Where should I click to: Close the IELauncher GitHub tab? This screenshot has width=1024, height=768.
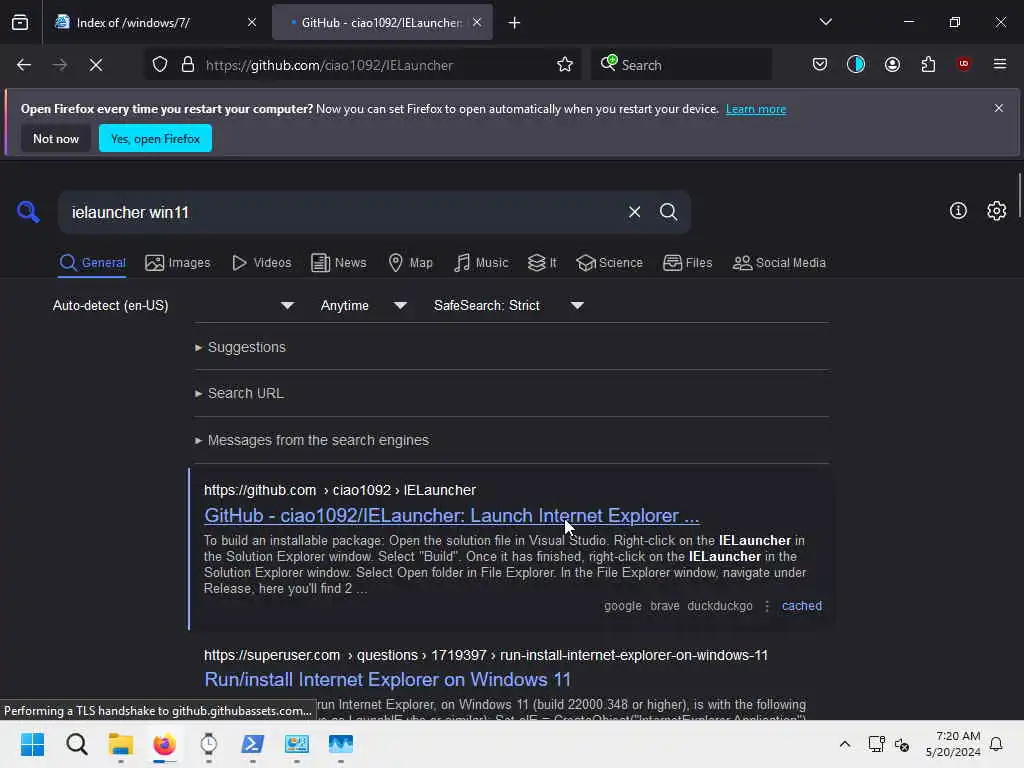(x=477, y=23)
